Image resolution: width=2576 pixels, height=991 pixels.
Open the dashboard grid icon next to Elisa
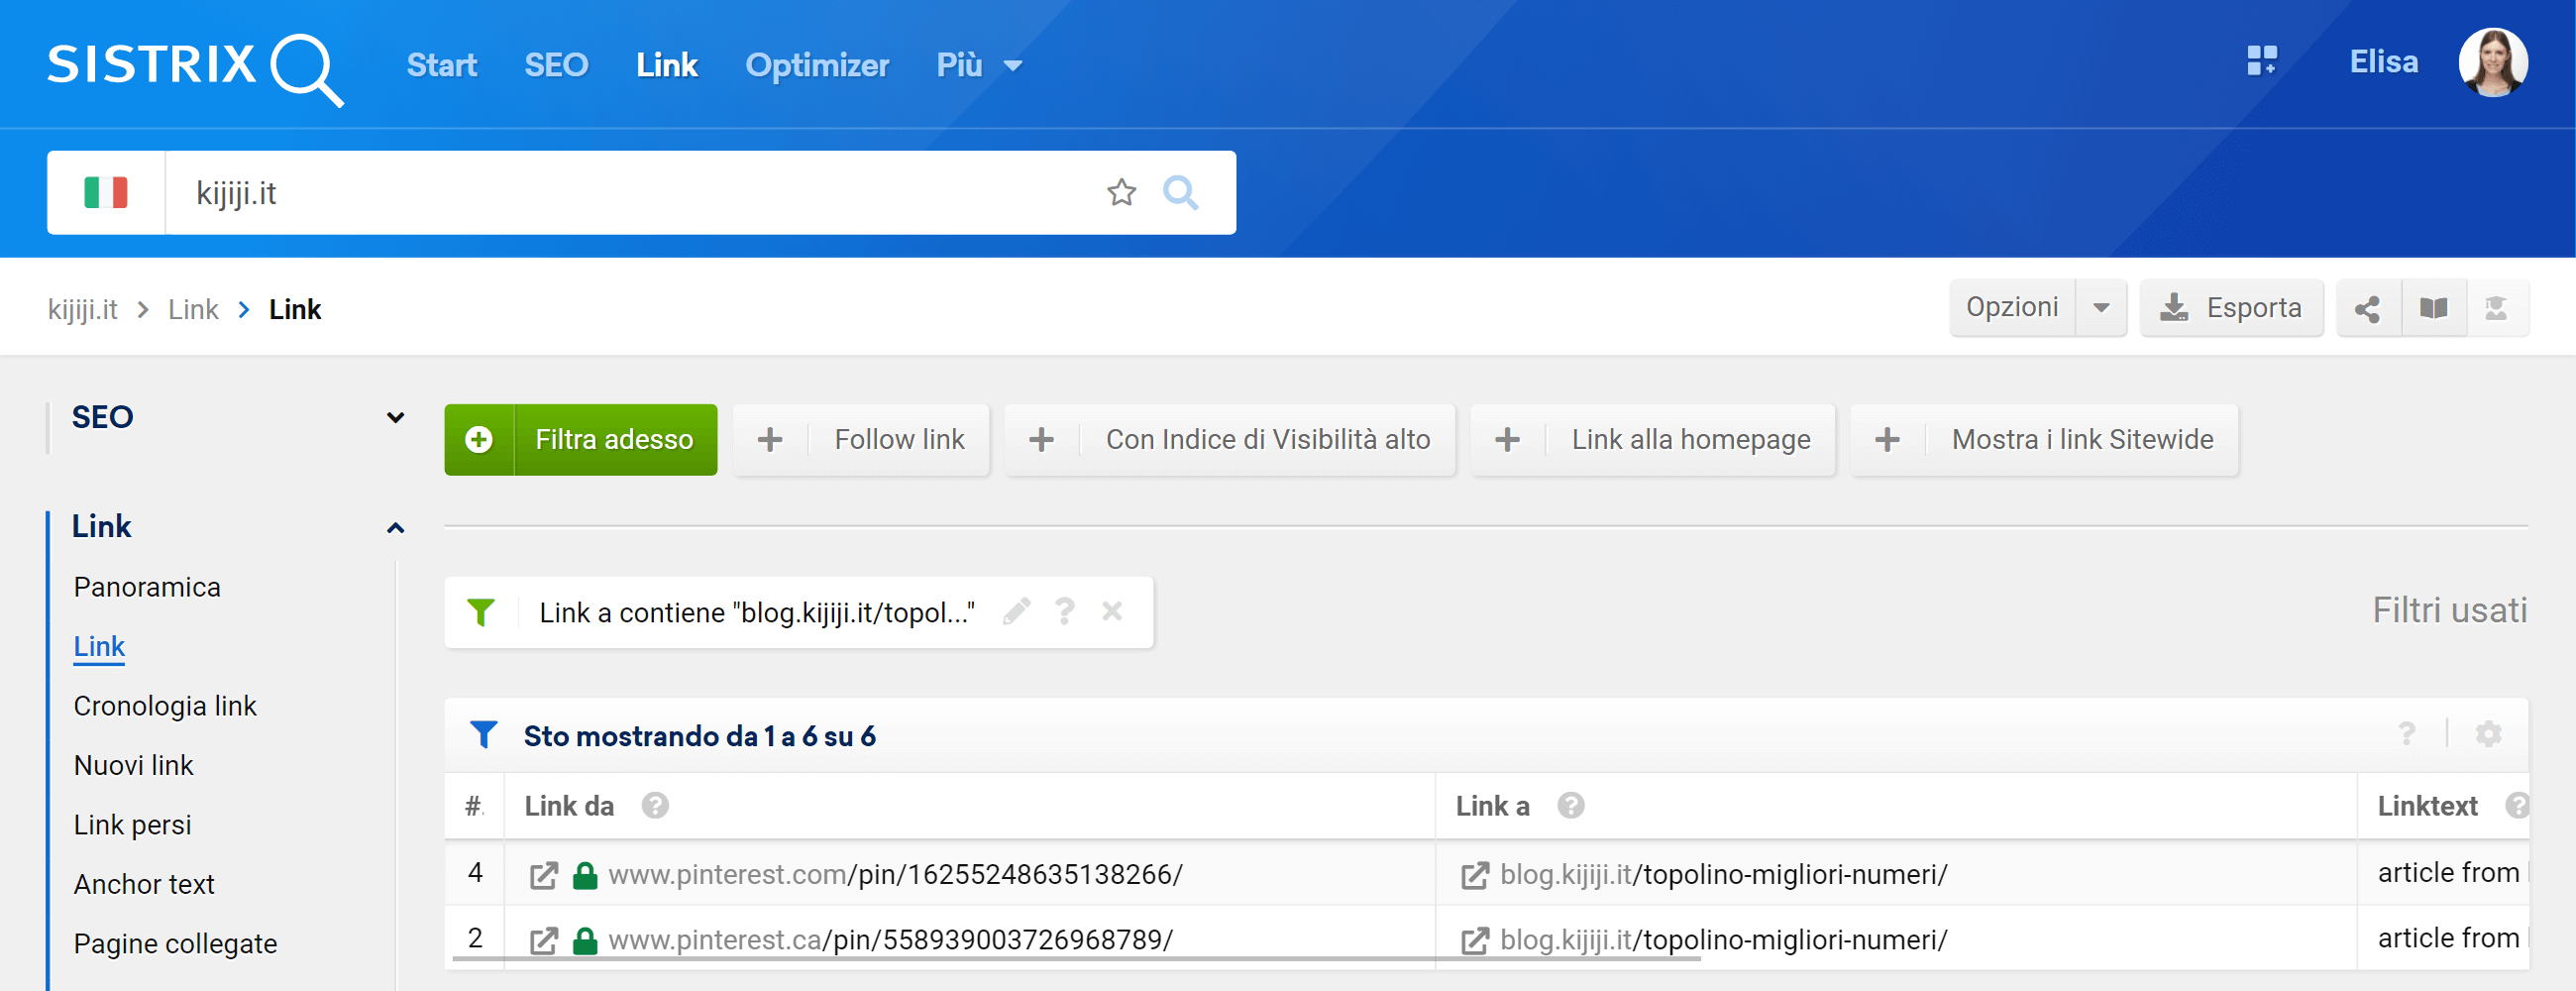[x=2261, y=61]
